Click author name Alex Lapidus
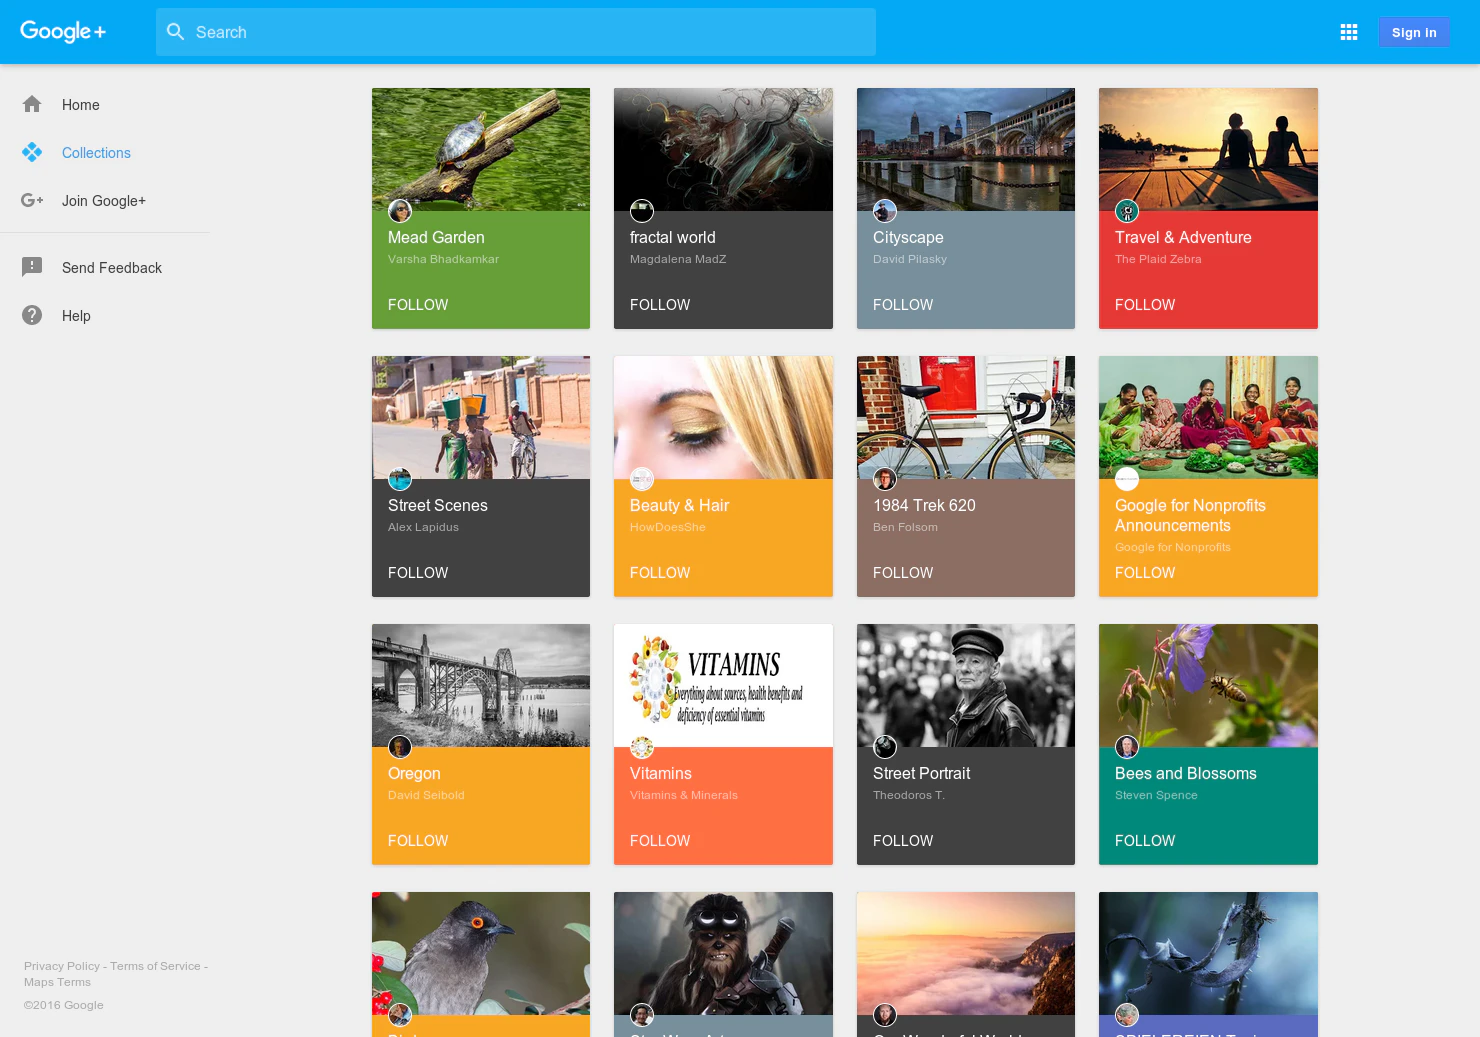The height and width of the screenshot is (1037, 1480). [x=423, y=527]
